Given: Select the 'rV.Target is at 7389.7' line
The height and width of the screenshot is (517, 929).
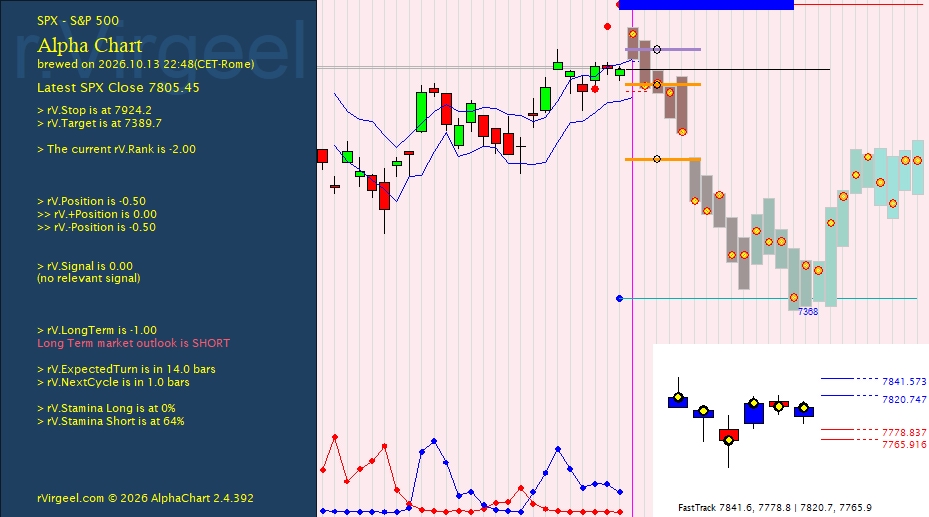Looking at the screenshot, I should pyautogui.click(x=99, y=123).
